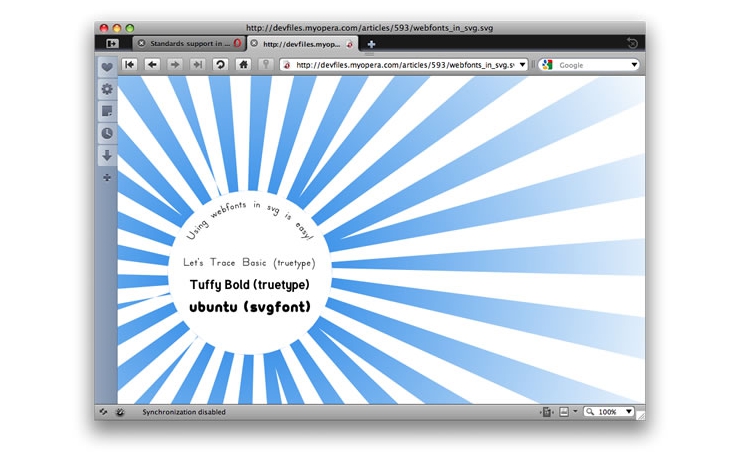The image size is (740, 460).
Task: Click the Opera Unite status icon
Action: (120, 412)
